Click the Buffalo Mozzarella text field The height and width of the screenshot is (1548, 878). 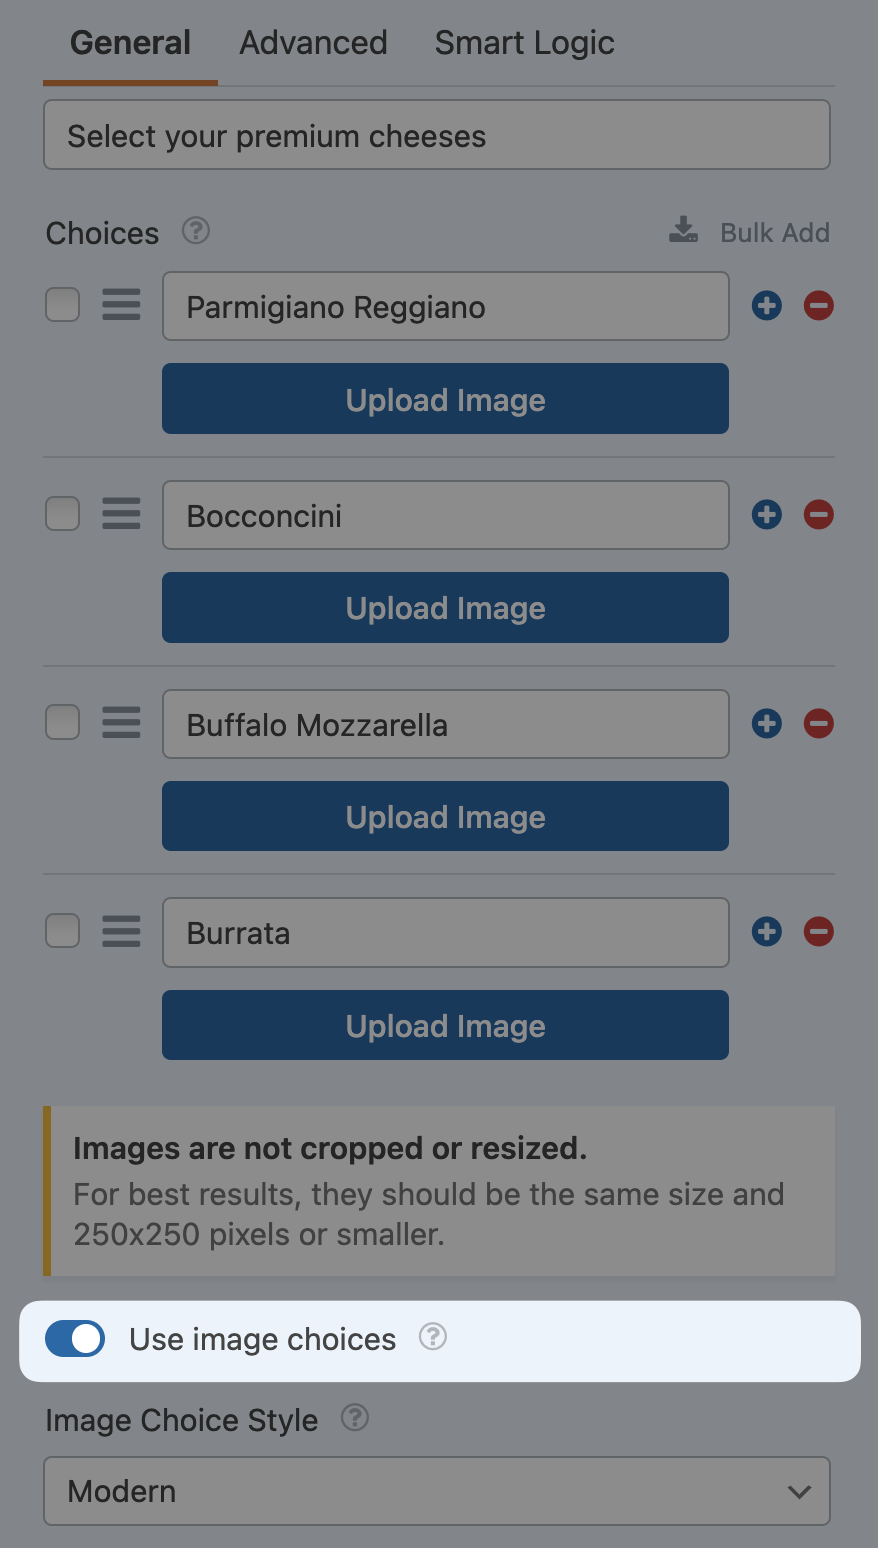click(x=445, y=724)
